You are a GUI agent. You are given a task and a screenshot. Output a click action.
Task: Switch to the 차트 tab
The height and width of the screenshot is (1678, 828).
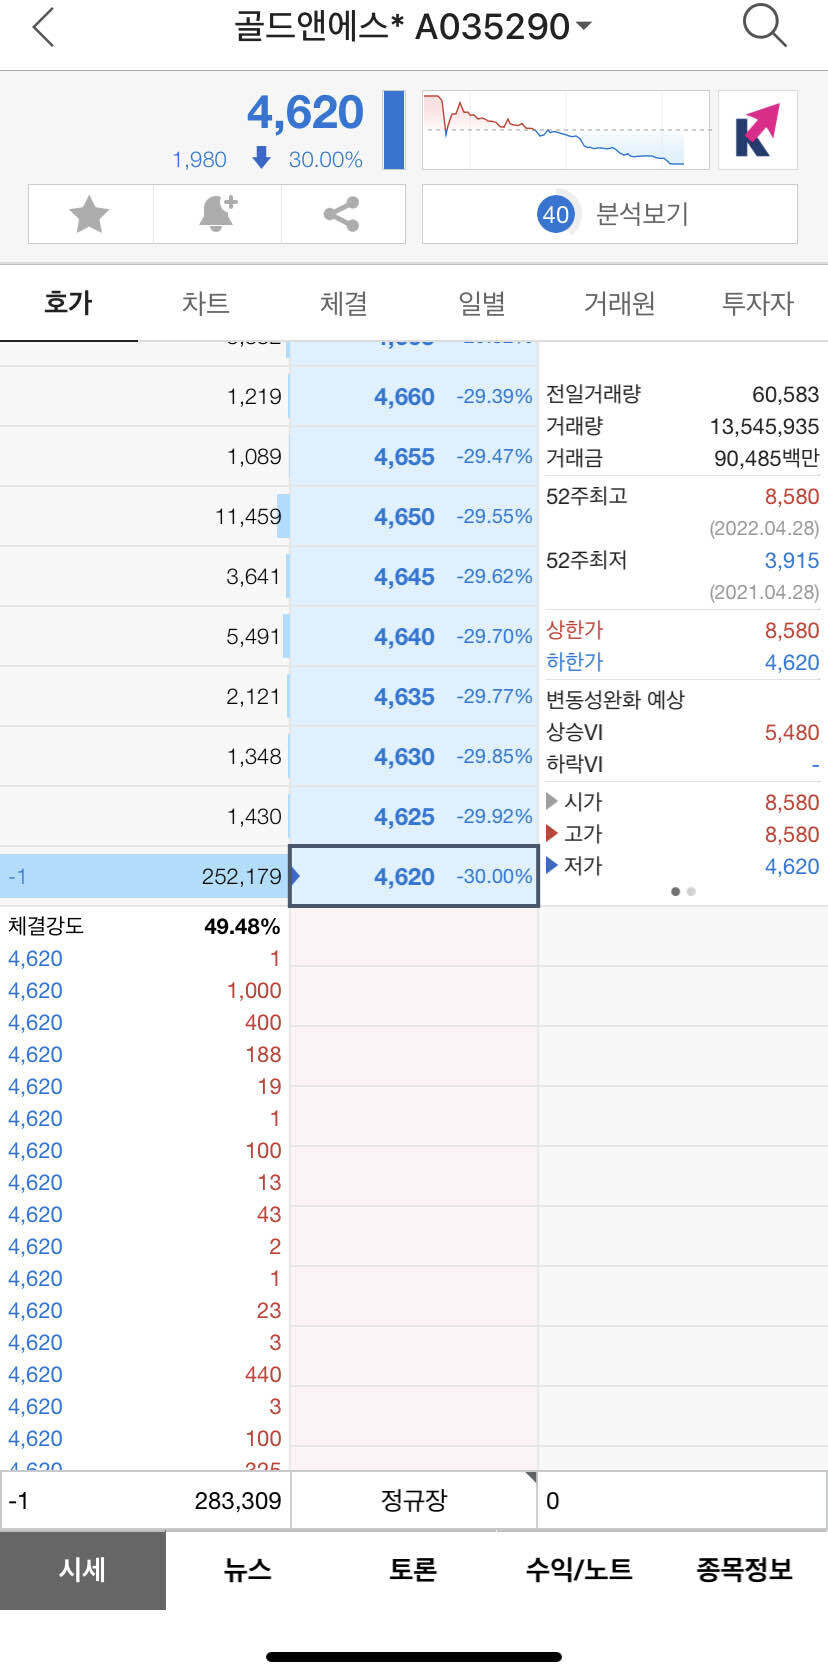(206, 303)
